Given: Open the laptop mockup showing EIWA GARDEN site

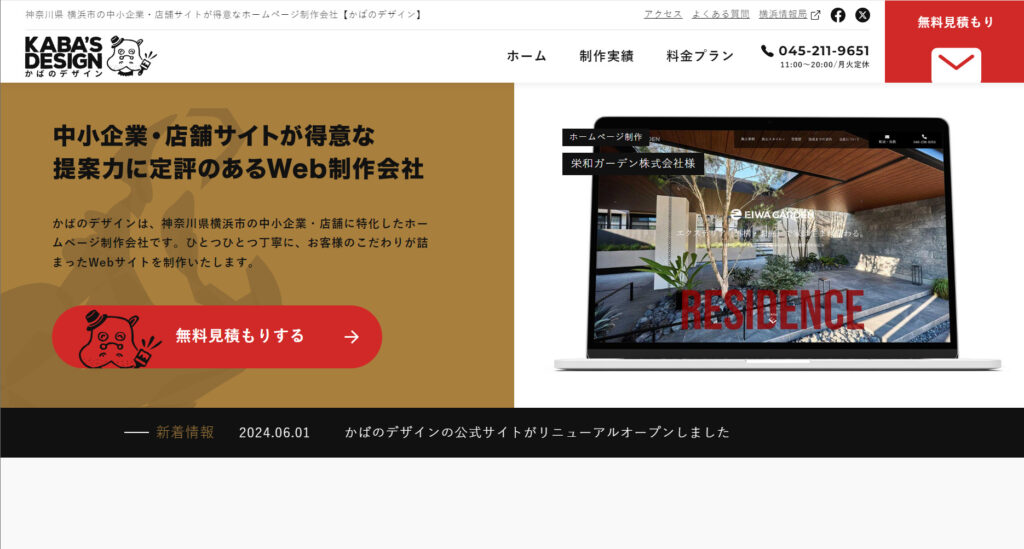Looking at the screenshot, I should (777, 243).
